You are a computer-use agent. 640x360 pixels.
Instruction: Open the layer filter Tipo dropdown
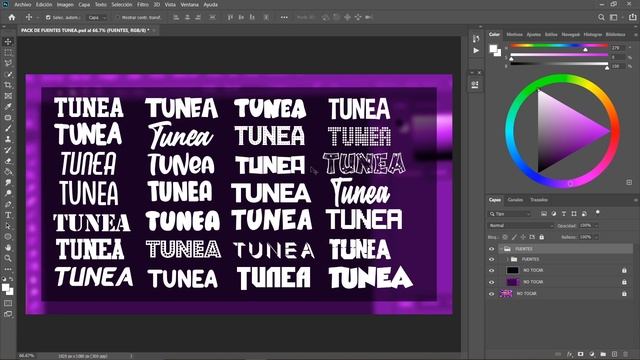coord(510,213)
